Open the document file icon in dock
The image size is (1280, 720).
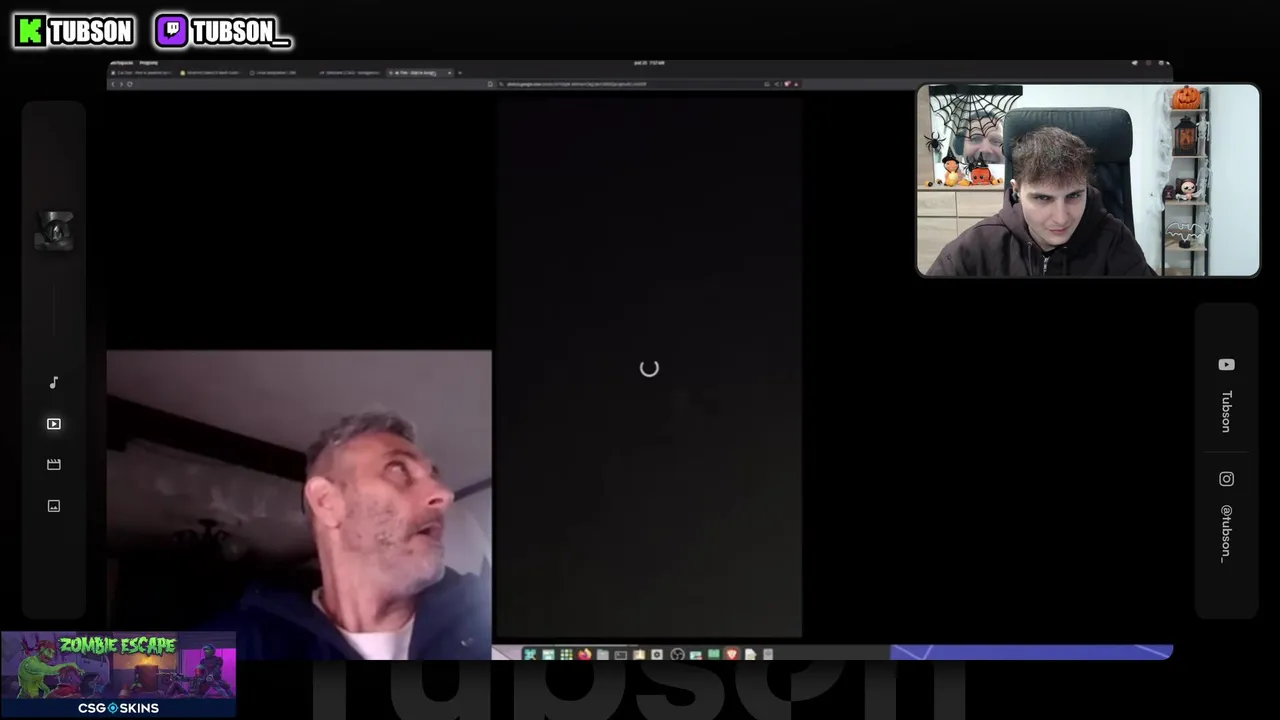pos(750,654)
